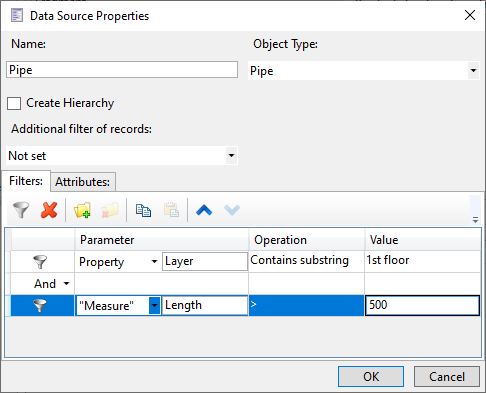
Task: Click the value field containing 500
Action: (x=422, y=305)
